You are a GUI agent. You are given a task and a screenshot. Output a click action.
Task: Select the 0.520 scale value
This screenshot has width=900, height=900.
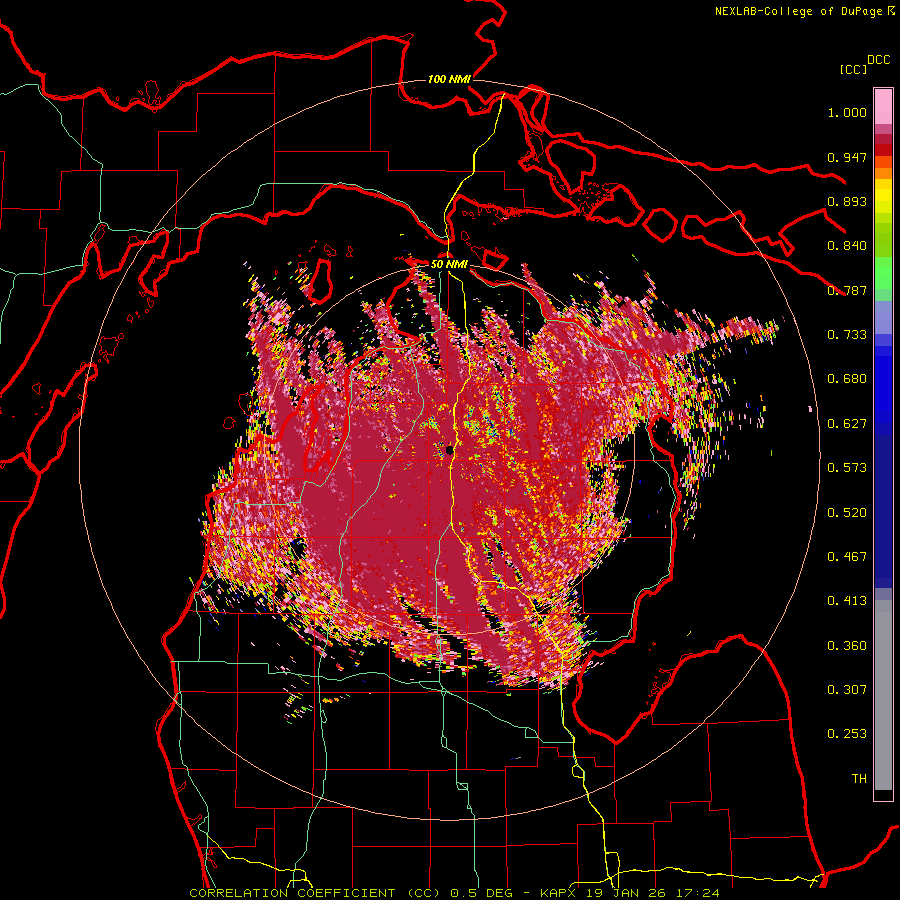point(847,513)
